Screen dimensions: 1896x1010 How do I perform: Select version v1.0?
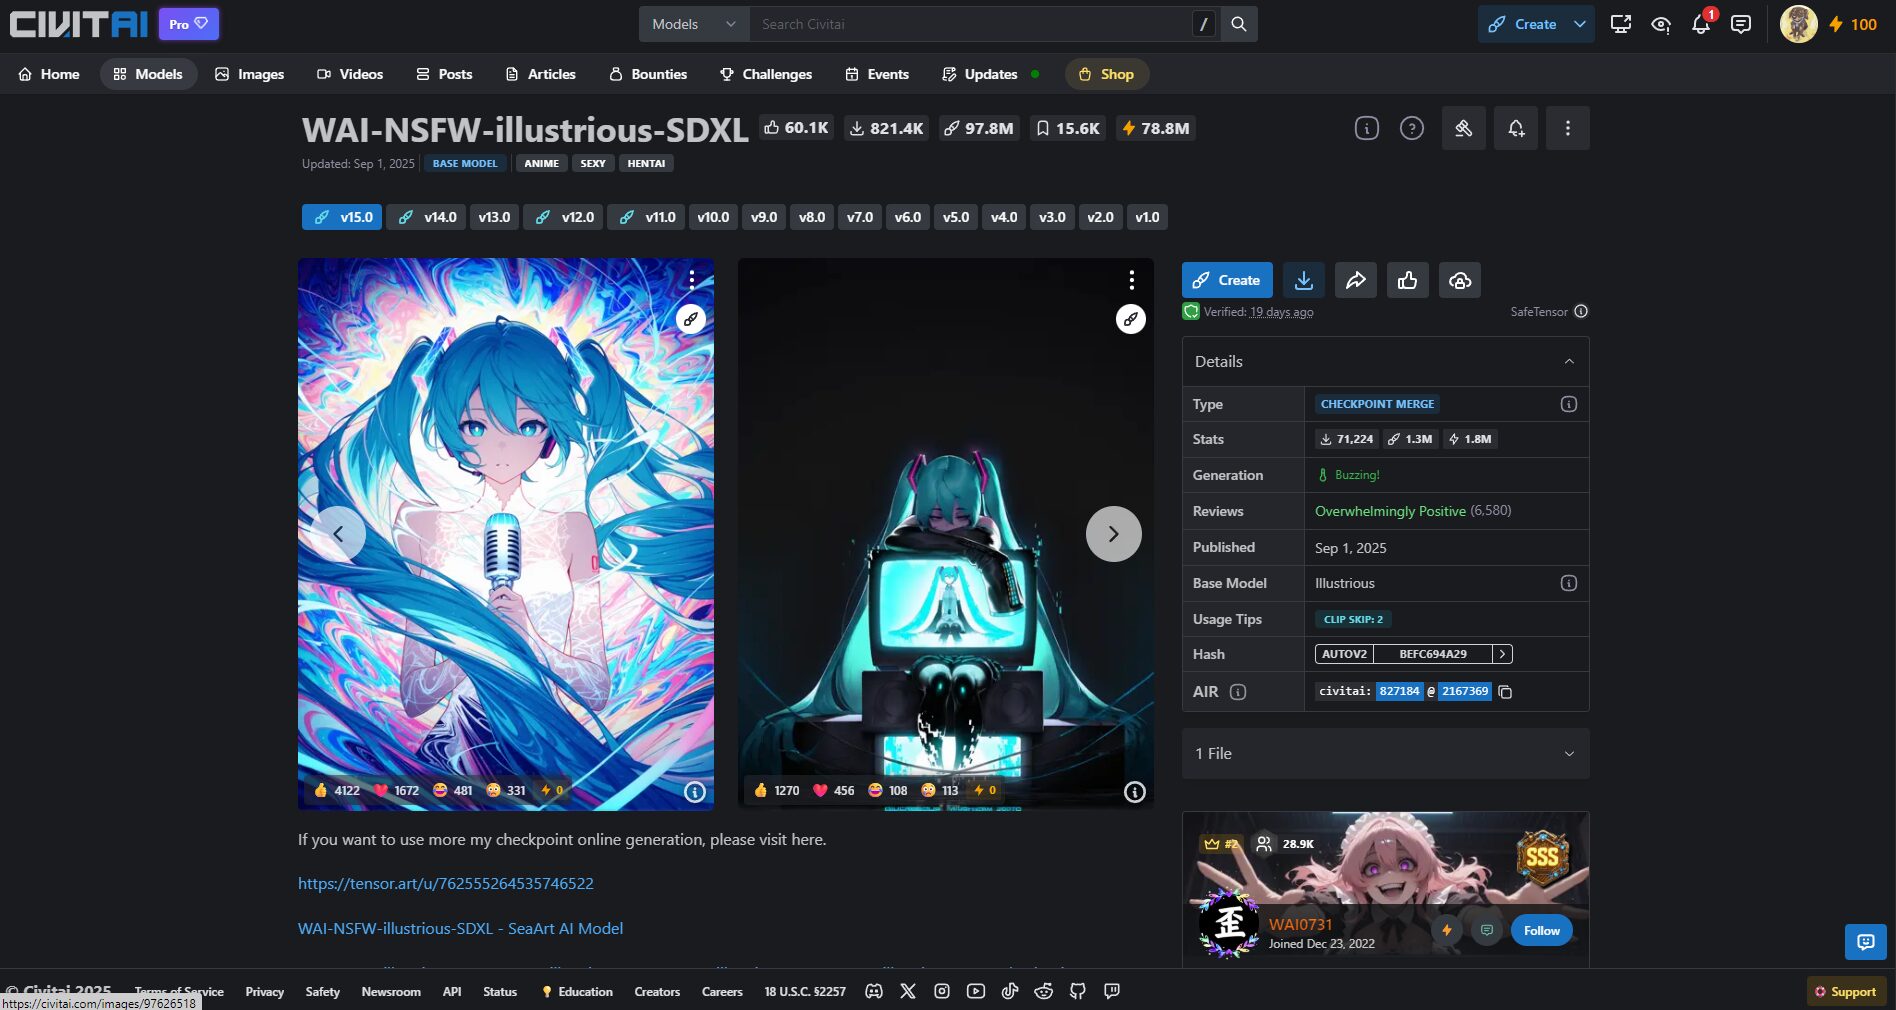point(1147,217)
